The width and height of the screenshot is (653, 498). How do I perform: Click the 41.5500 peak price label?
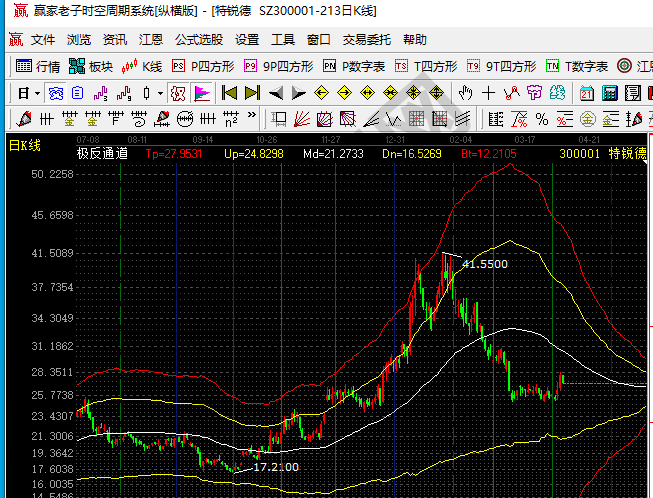click(x=484, y=264)
